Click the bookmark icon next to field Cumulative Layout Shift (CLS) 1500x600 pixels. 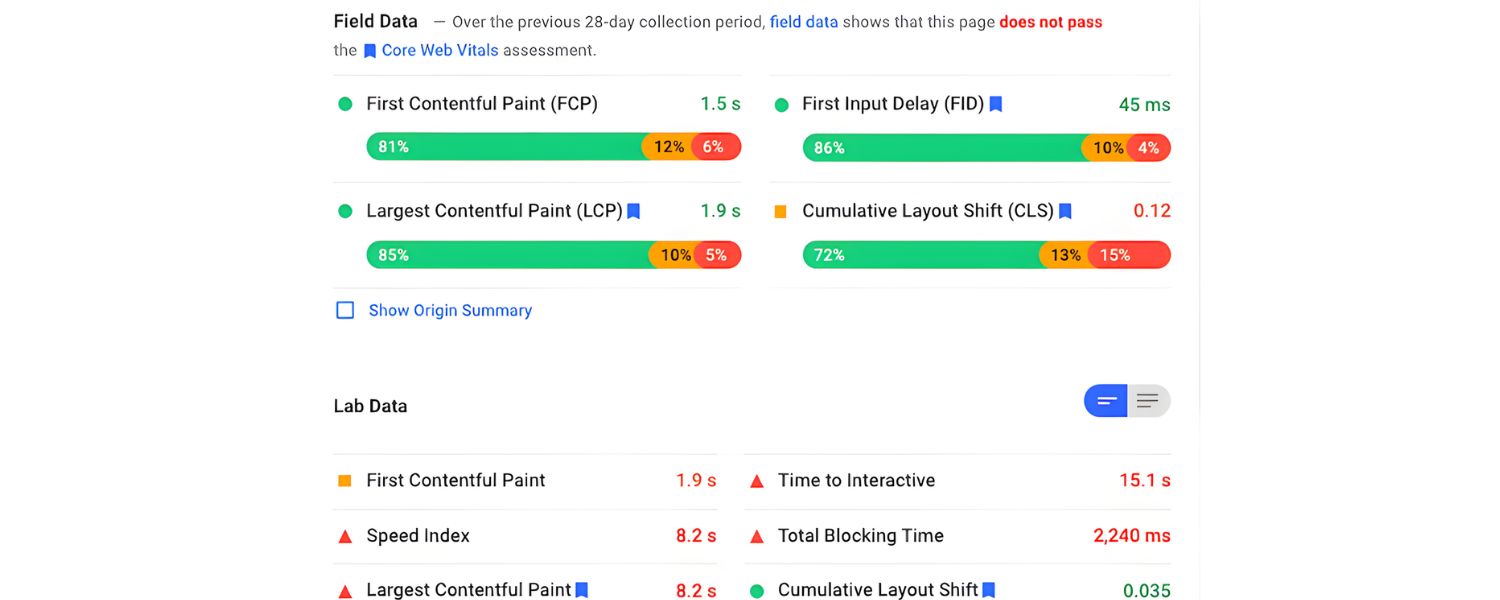point(1065,211)
